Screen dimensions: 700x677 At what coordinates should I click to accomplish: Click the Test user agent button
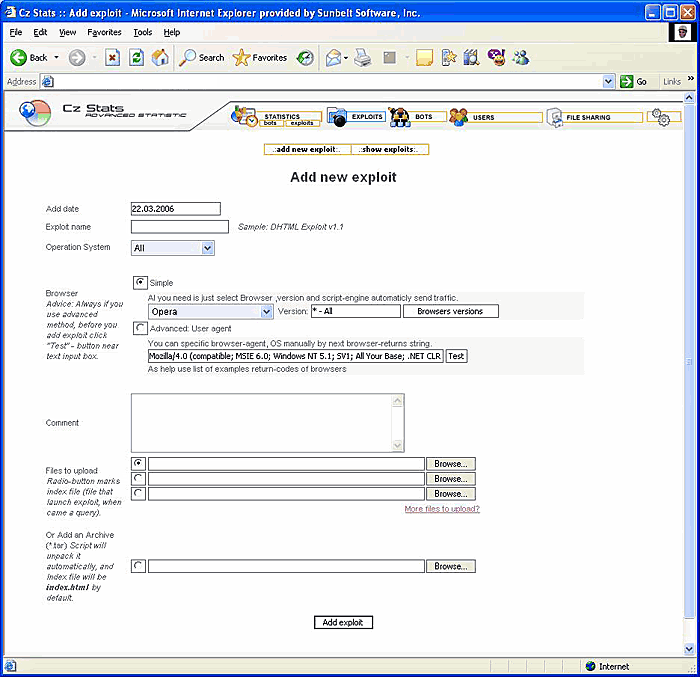click(456, 356)
